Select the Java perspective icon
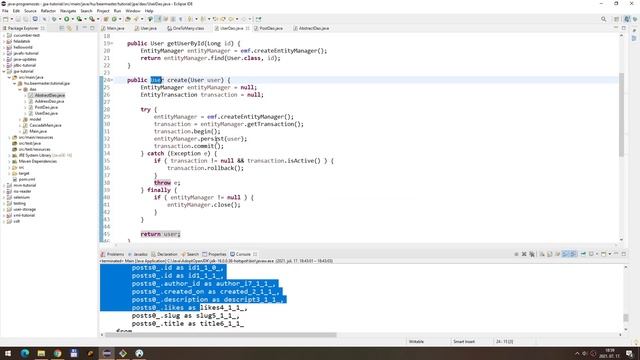Screen dimensions: 640x360 point(627,19)
